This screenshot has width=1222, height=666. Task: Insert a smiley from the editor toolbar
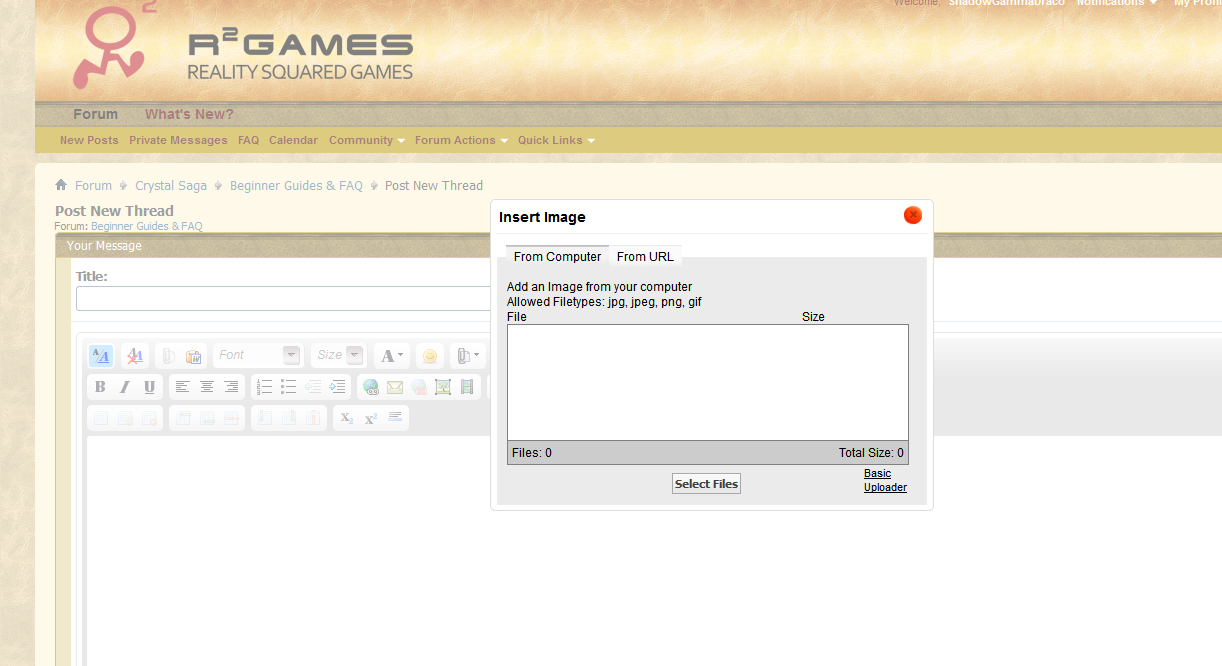click(430, 356)
